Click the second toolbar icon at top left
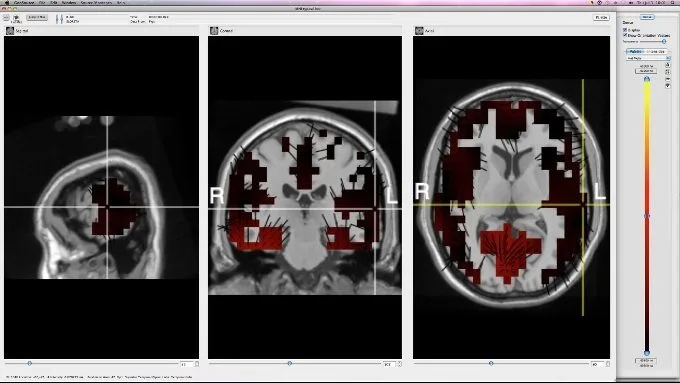Viewport: 680px width, 383px height. [16, 18]
